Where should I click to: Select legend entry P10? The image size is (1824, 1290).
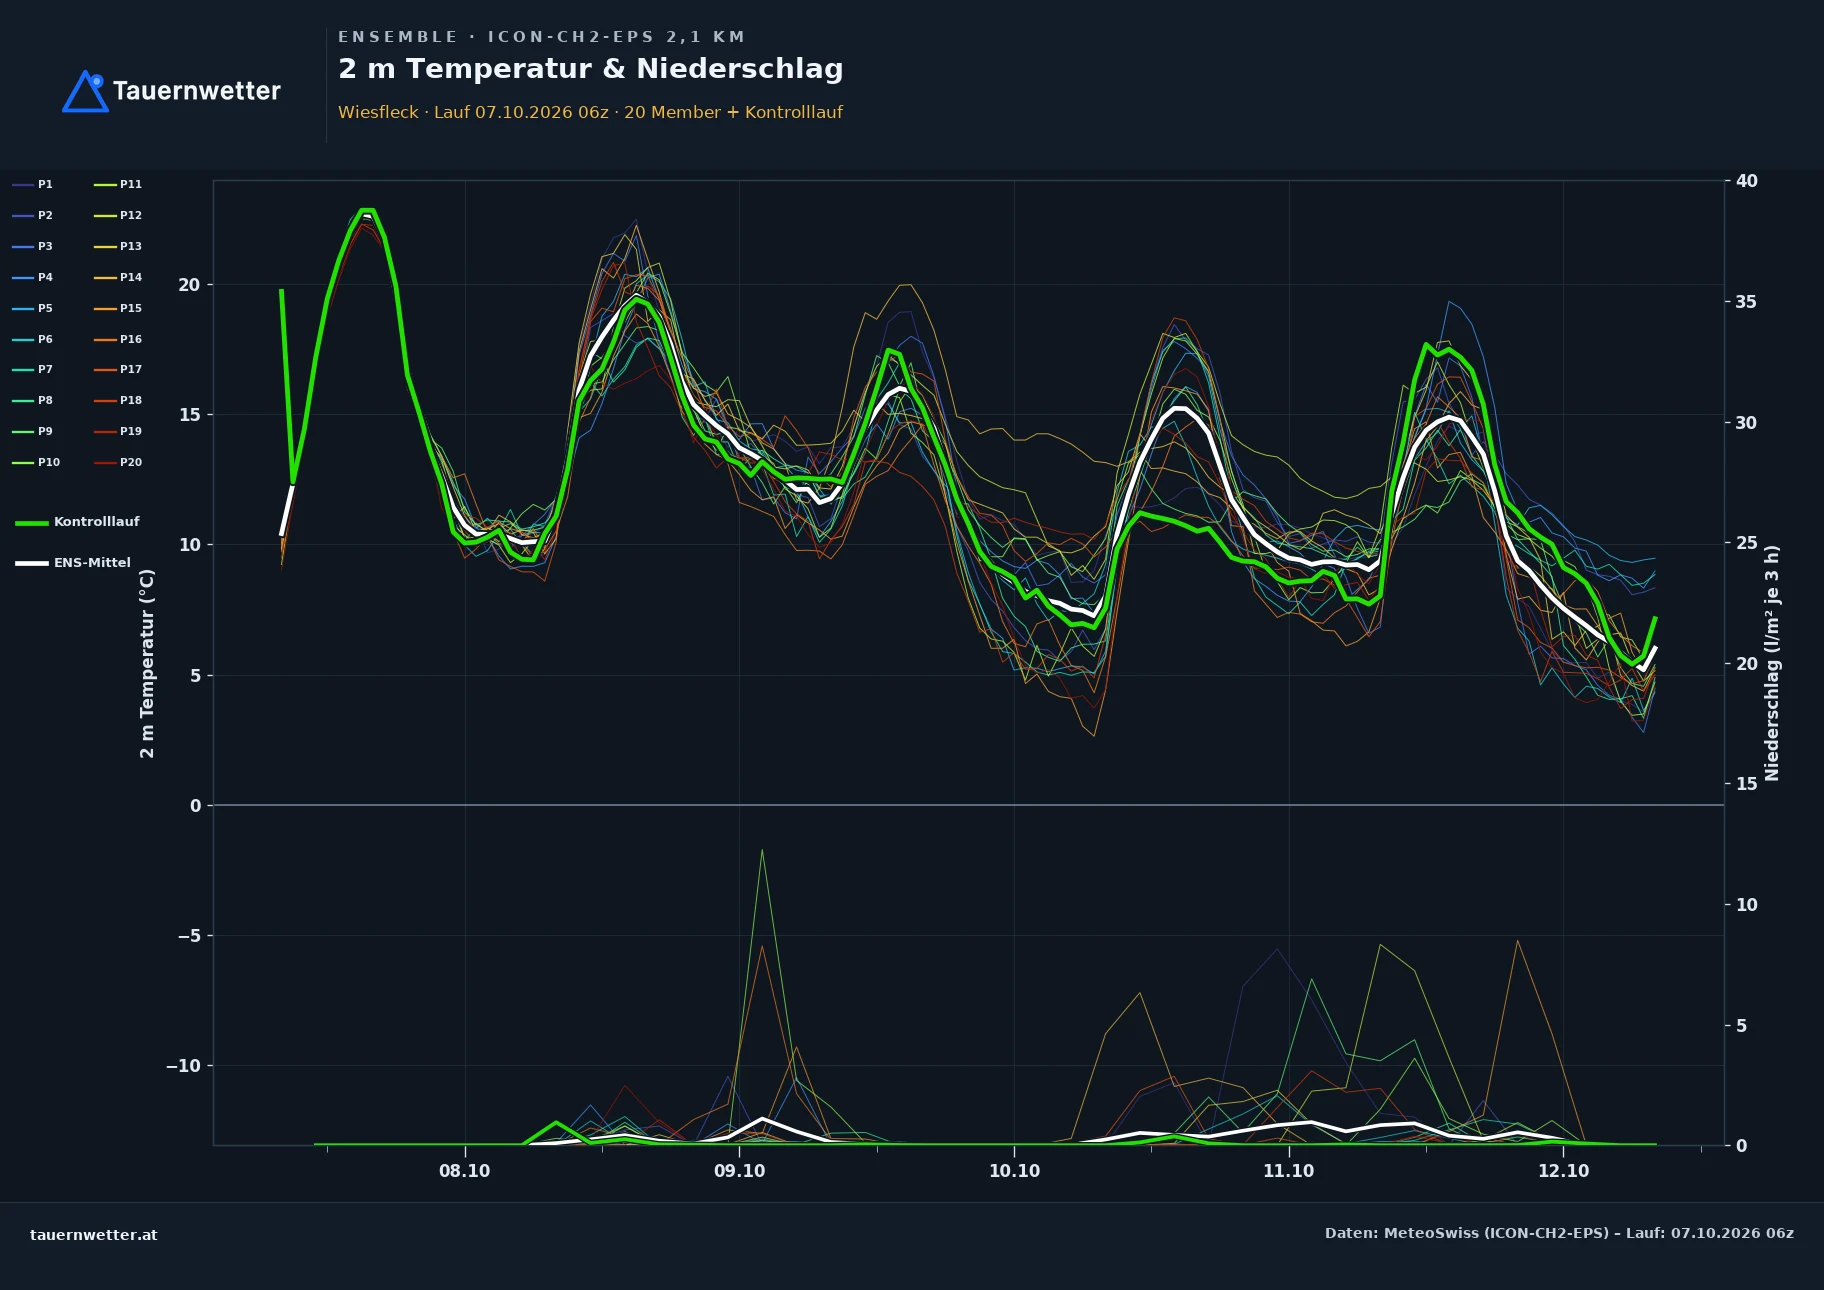point(36,462)
